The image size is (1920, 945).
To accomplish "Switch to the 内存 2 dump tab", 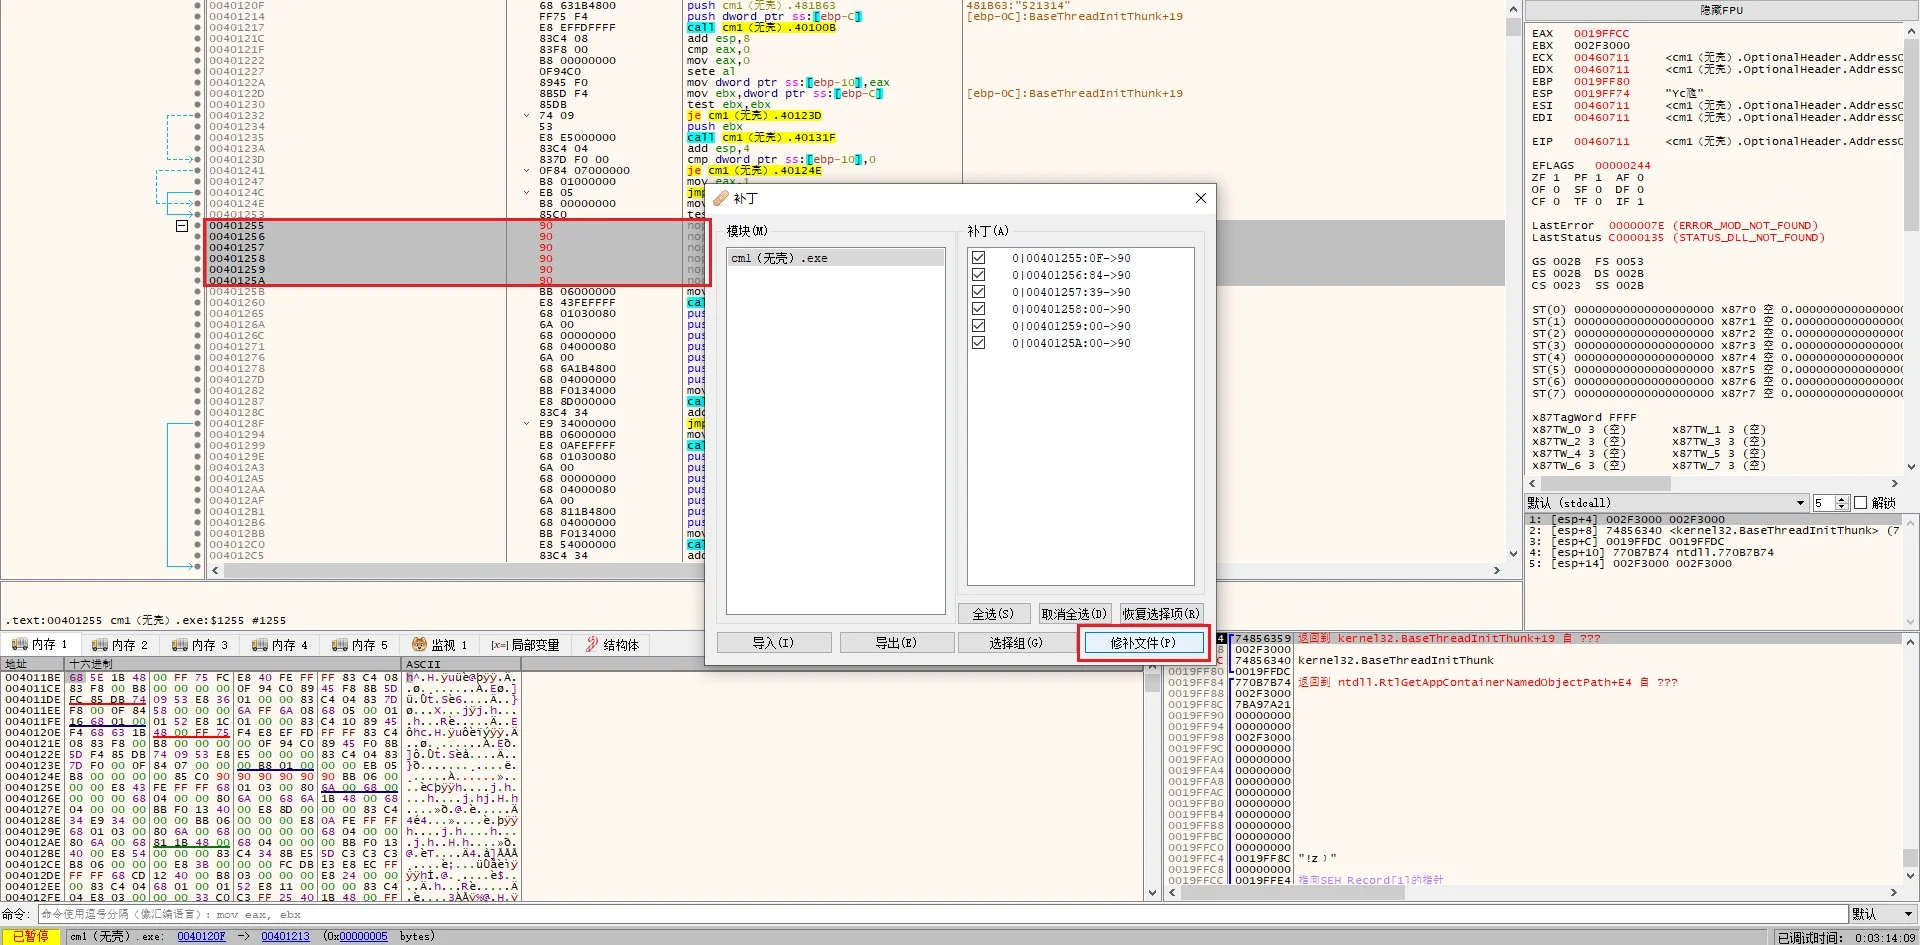I will point(119,645).
